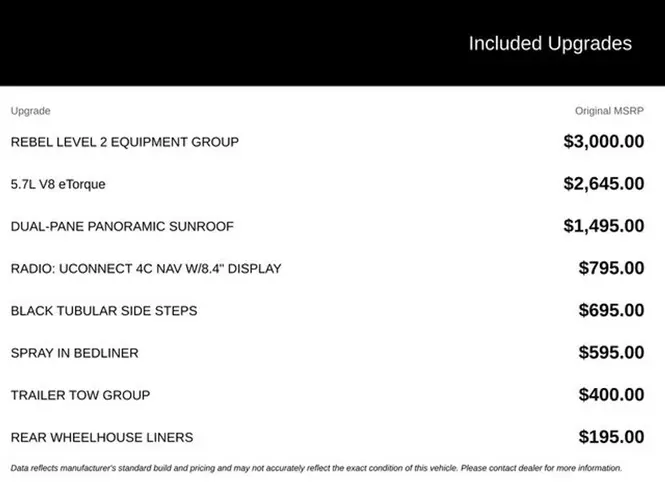This screenshot has width=665, height=499.
Task: Select DUAL-PANE PANORAMIC SUNROOF item
Action: [x=122, y=226]
